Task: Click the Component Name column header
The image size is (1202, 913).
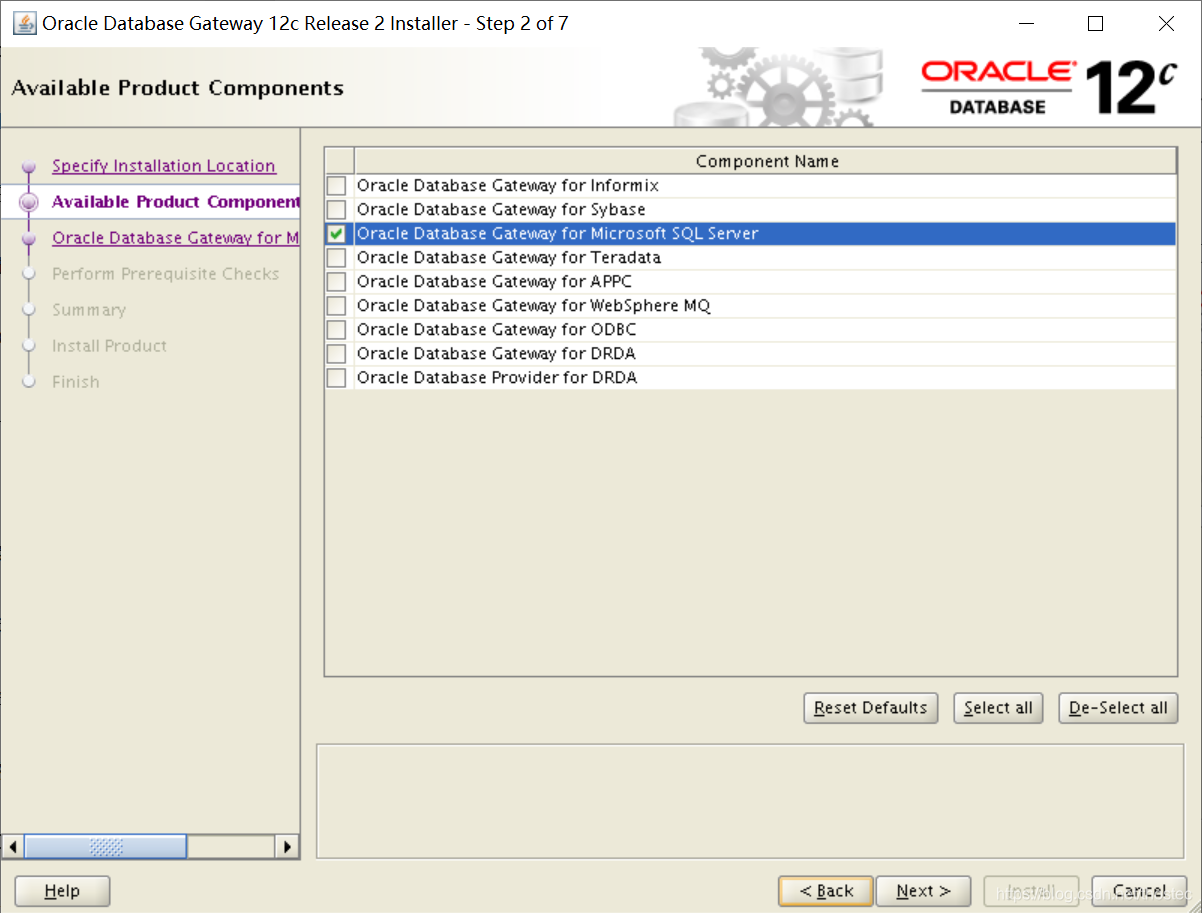Action: click(x=766, y=161)
